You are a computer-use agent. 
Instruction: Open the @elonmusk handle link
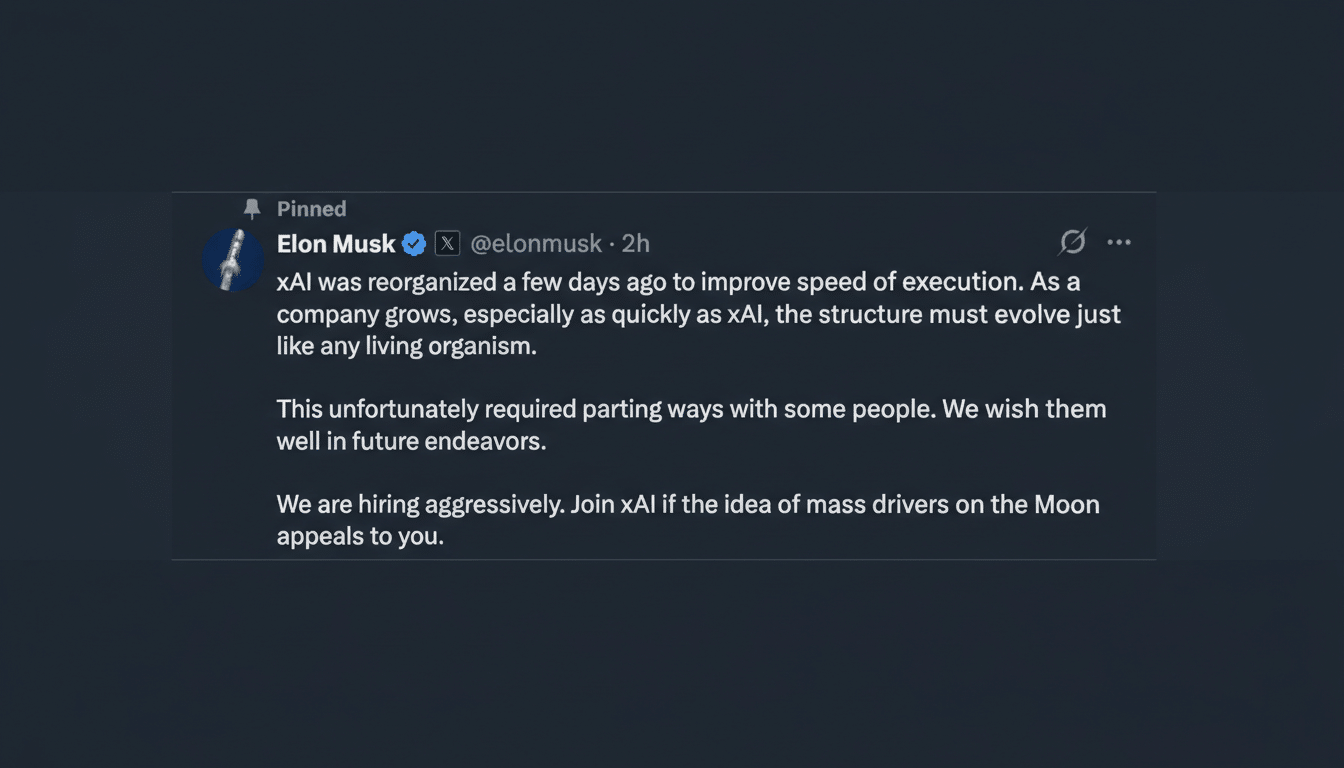point(537,243)
